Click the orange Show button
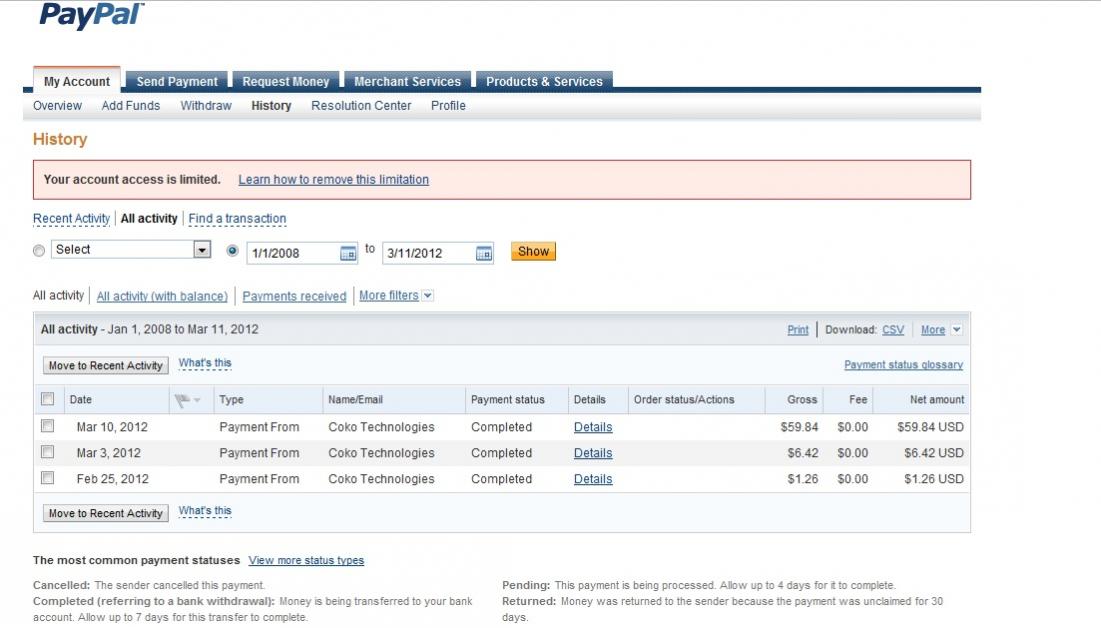Viewport: 1101px width, 628px height. point(533,251)
